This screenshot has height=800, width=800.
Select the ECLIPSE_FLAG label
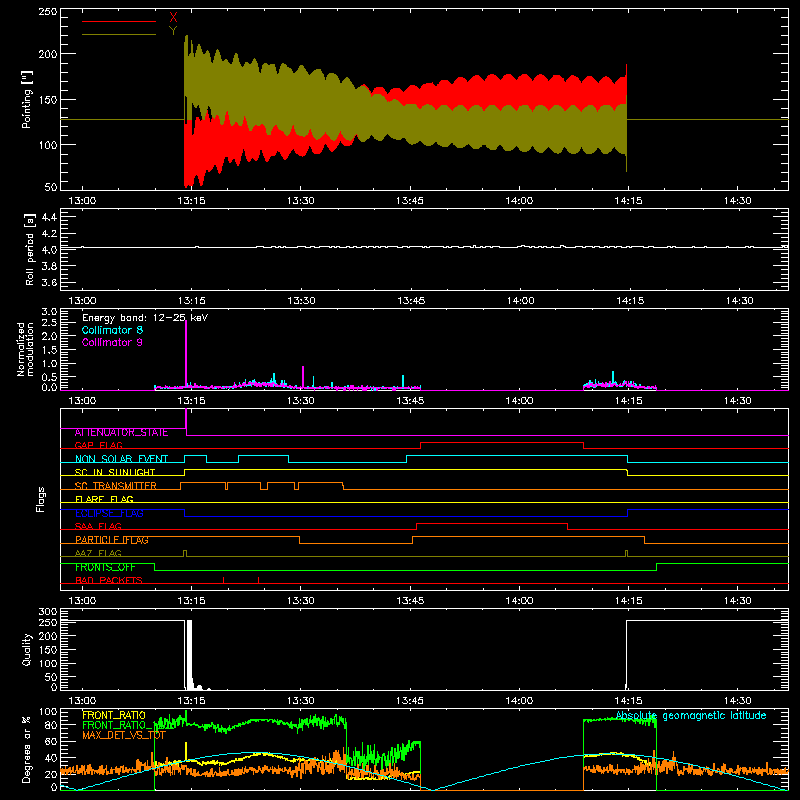(x=109, y=513)
